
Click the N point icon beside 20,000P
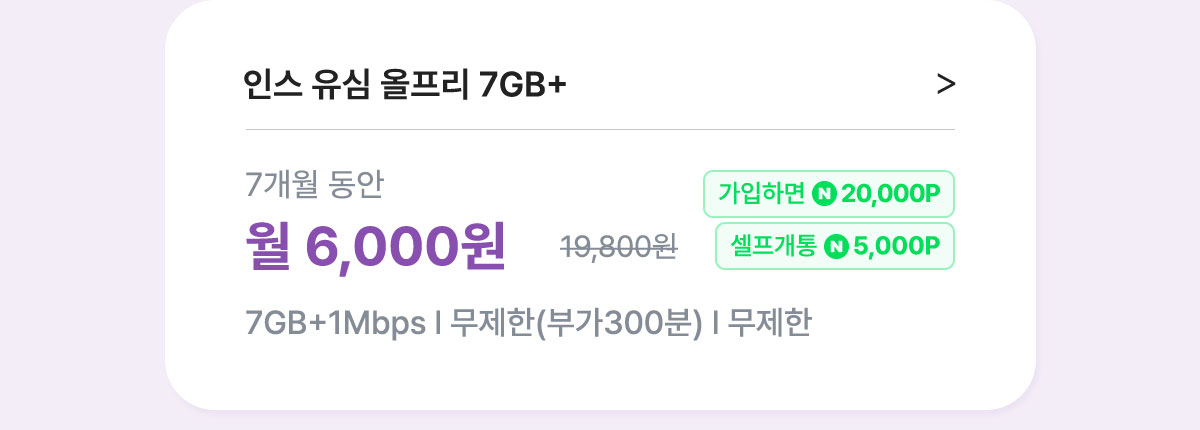[x=825, y=194]
